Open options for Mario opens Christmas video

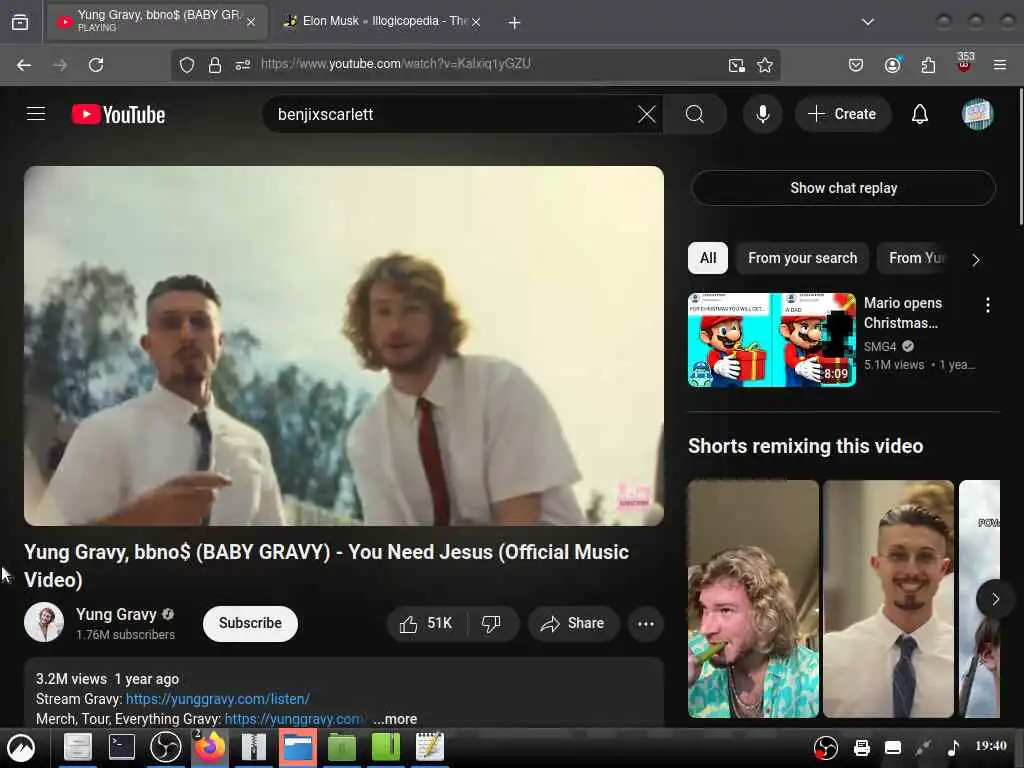pyautogui.click(x=987, y=305)
